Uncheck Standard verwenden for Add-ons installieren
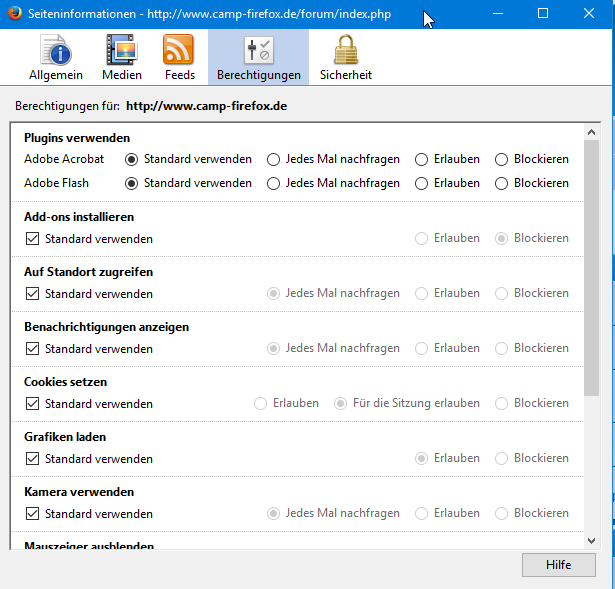Image resolution: width=615 pixels, height=589 pixels. pos(32,239)
